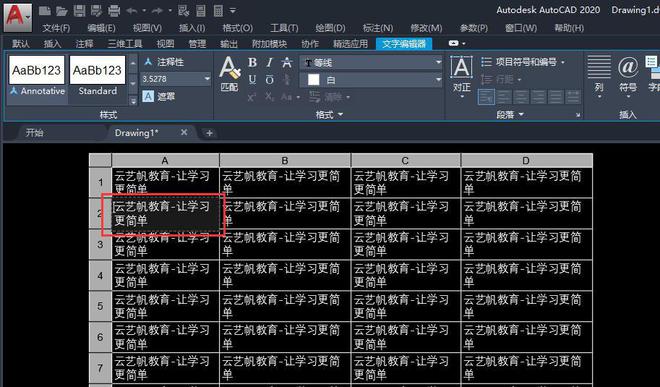Click the default paragraph alignment icon
The image size is (660, 387).
(486, 97)
